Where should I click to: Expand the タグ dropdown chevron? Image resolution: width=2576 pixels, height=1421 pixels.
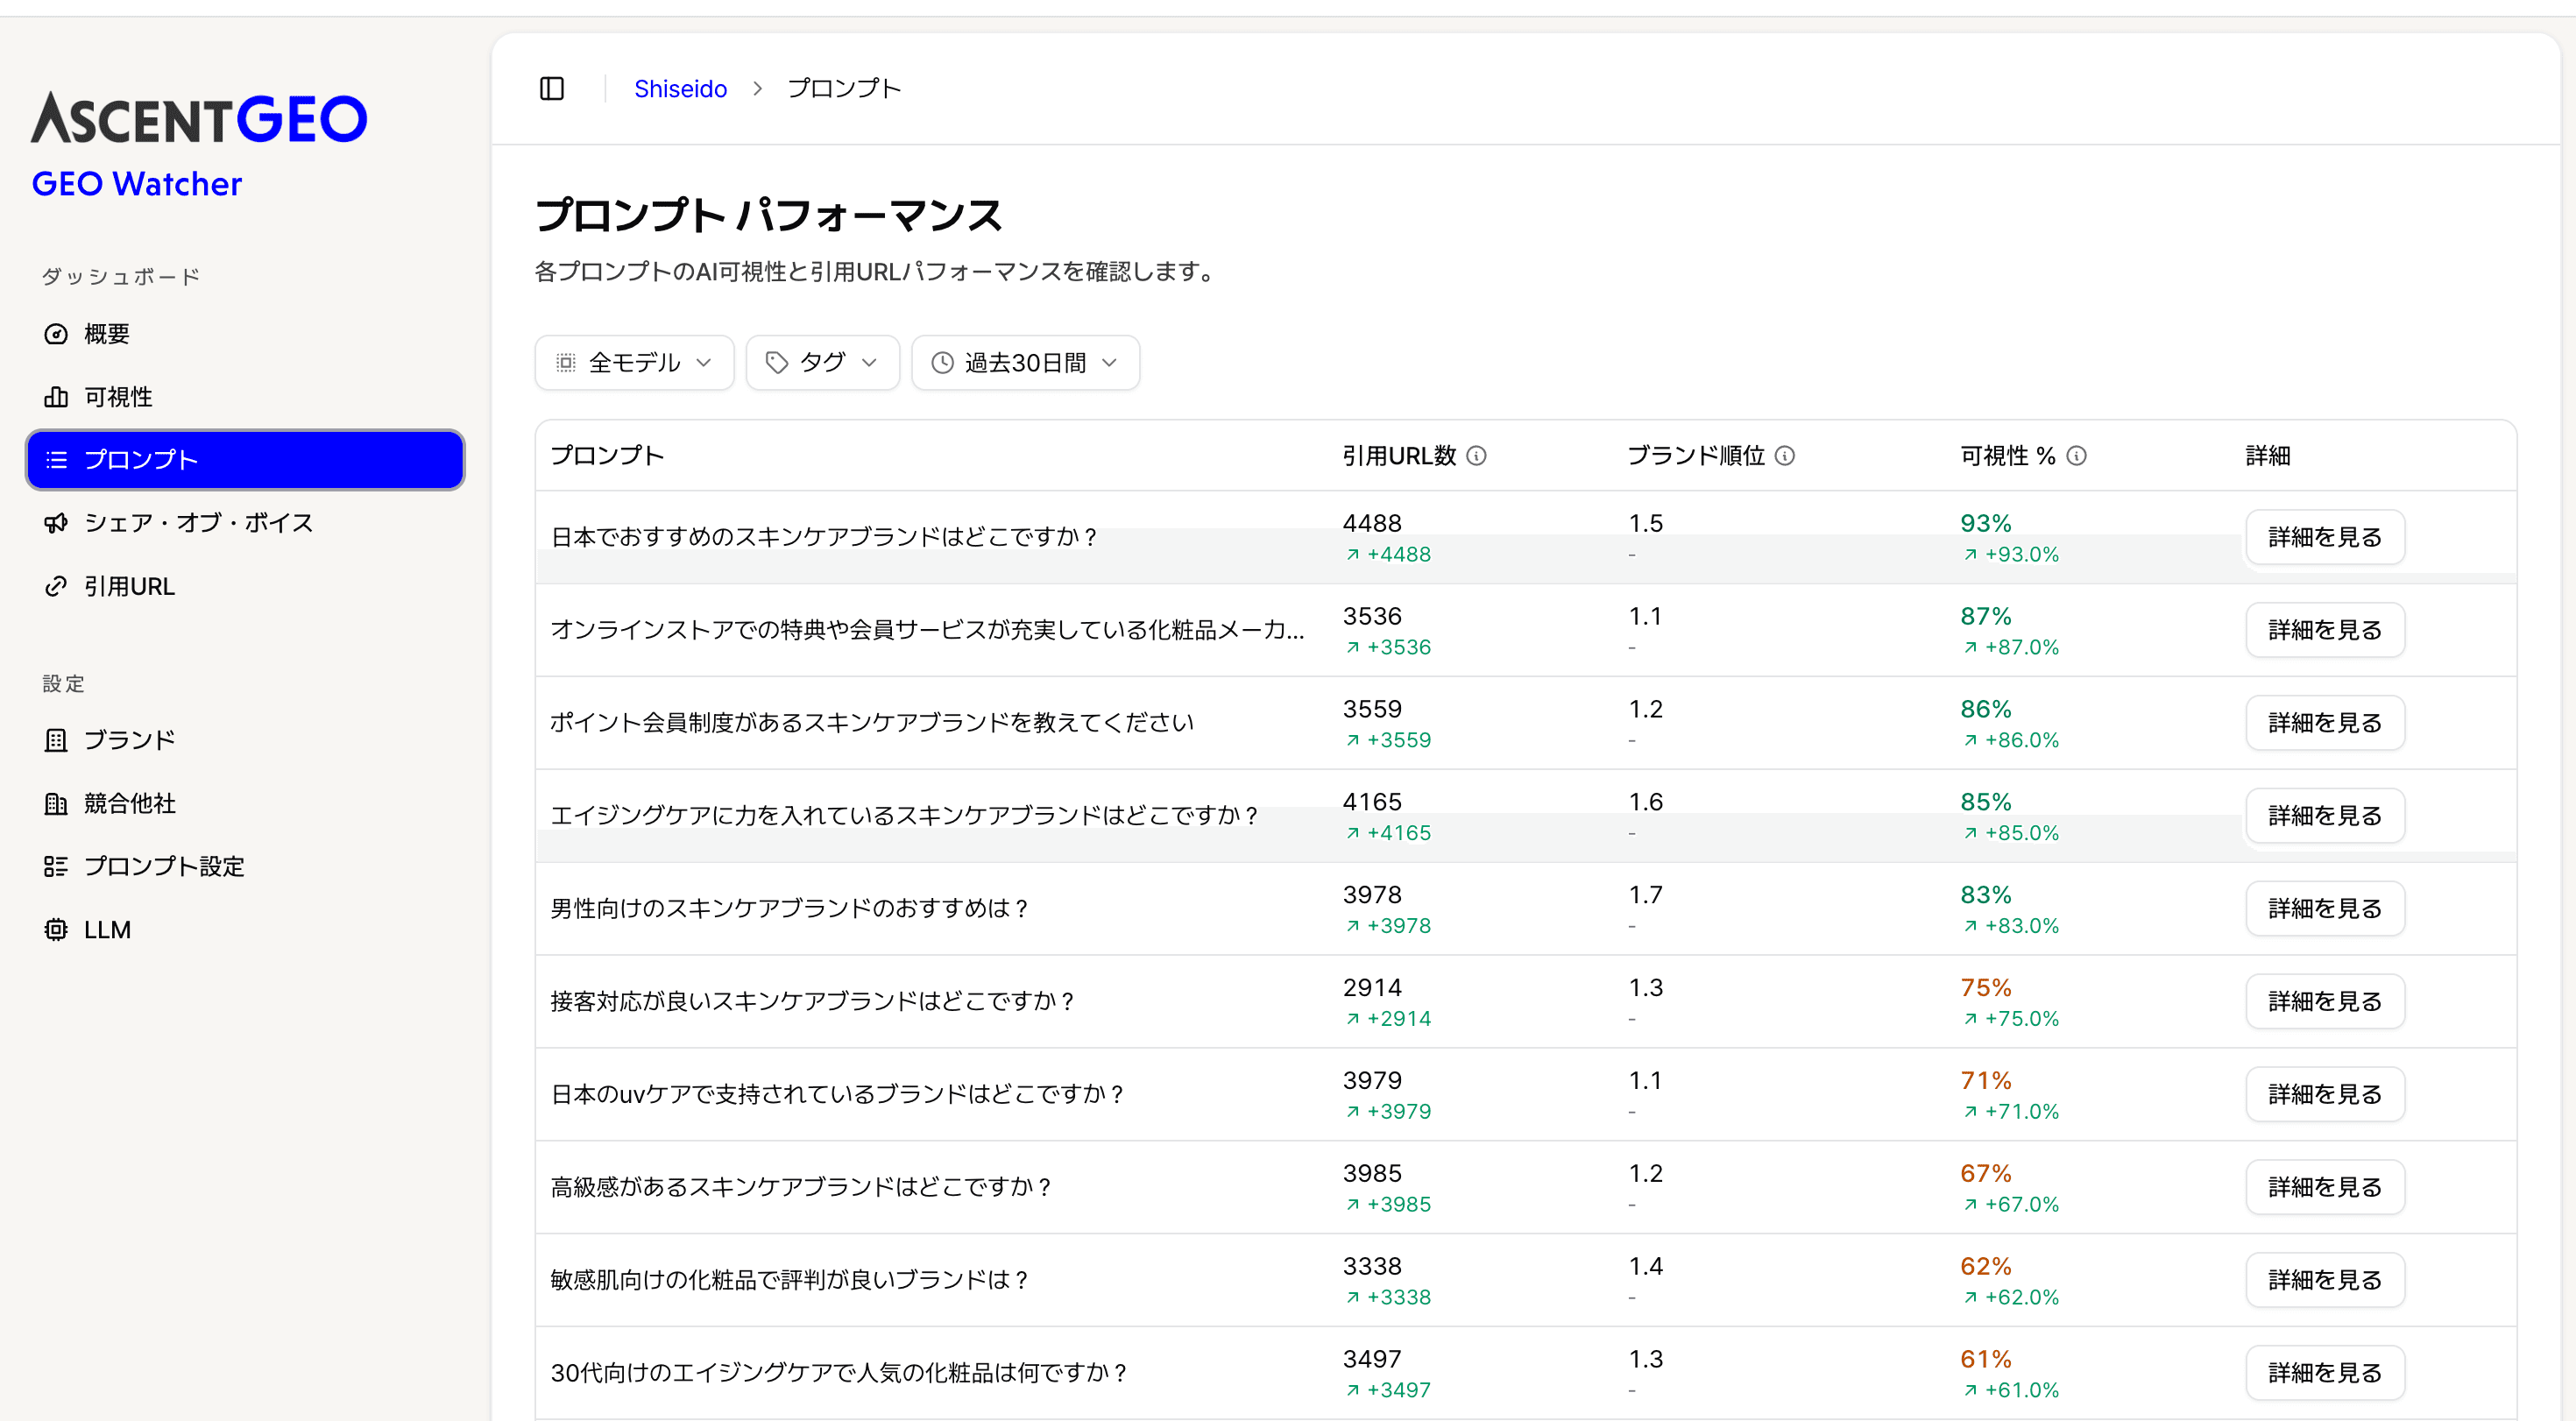pyautogui.click(x=869, y=363)
